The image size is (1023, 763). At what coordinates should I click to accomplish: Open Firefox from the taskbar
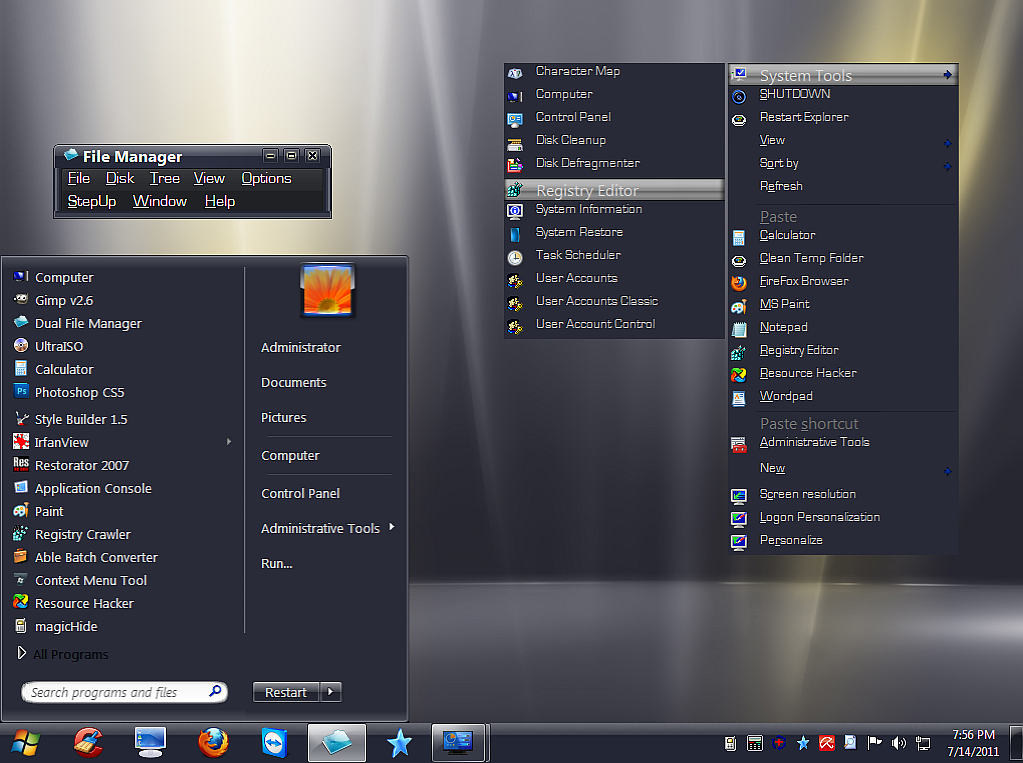pyautogui.click(x=212, y=743)
